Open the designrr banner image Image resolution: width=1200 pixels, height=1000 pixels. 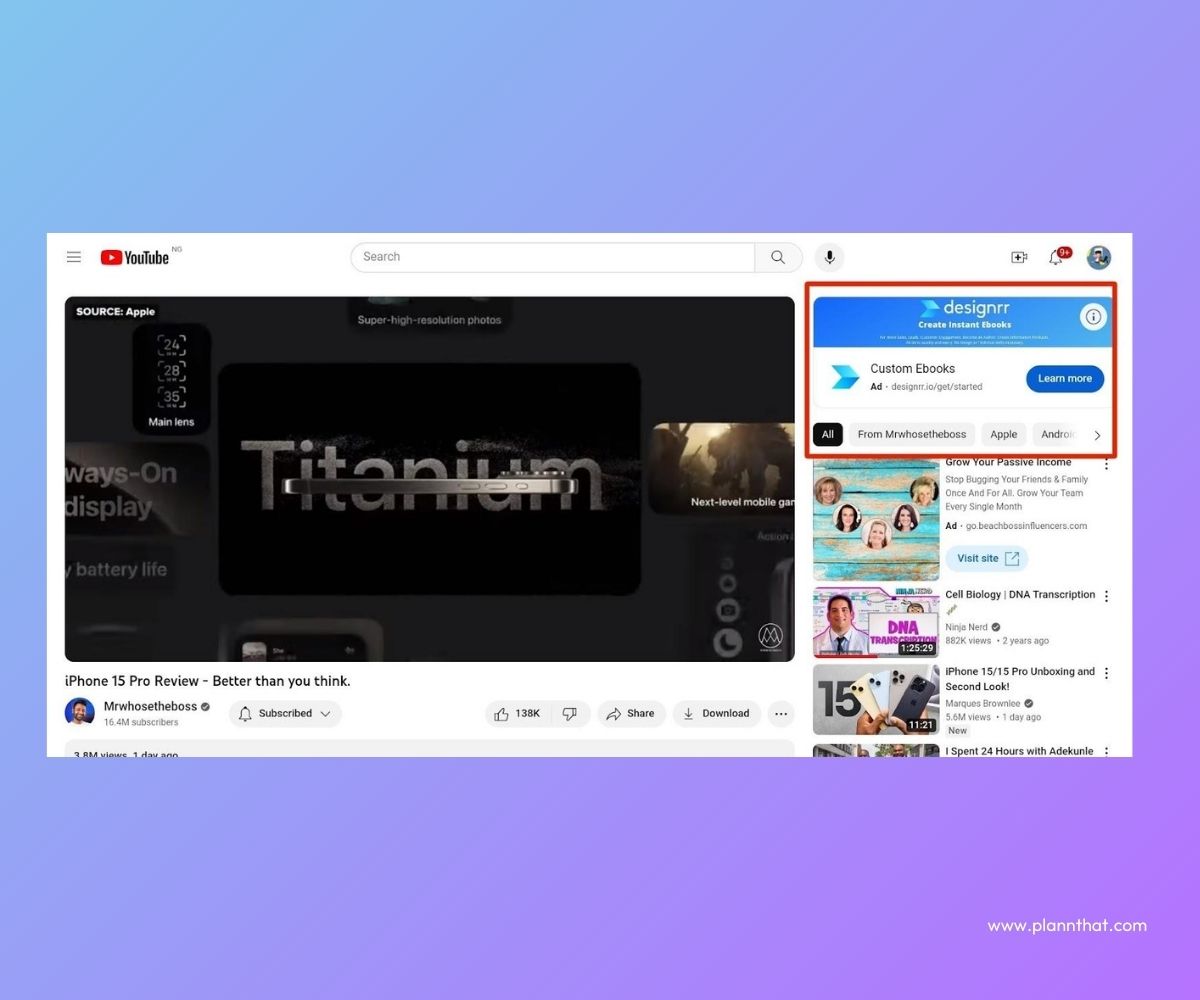point(962,321)
